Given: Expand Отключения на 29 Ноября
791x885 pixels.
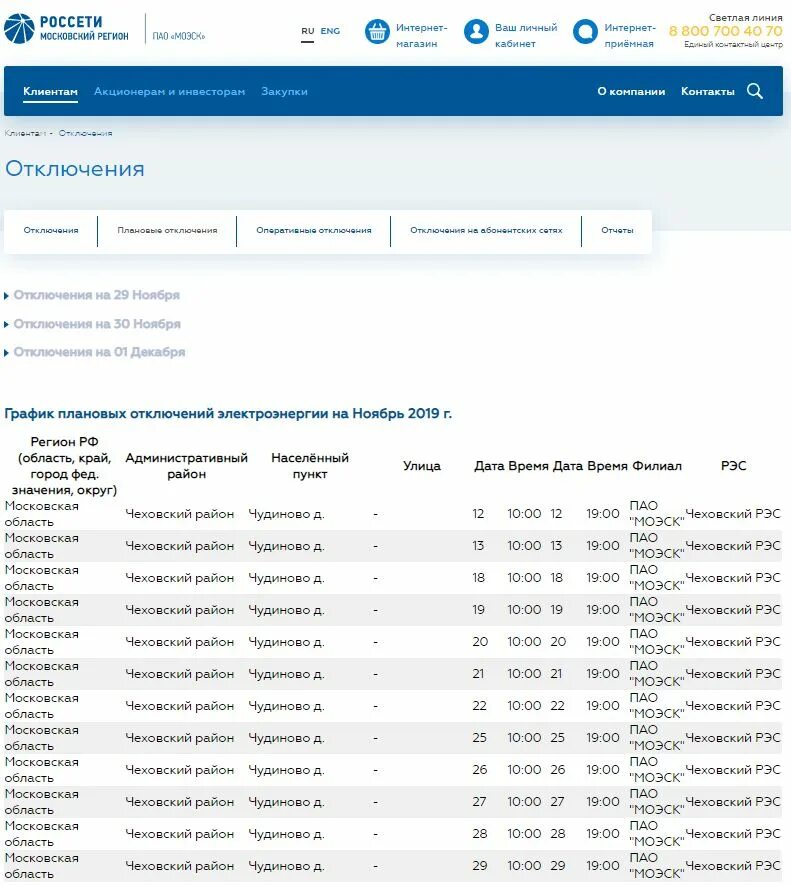Looking at the screenshot, I should pyautogui.click(x=96, y=295).
